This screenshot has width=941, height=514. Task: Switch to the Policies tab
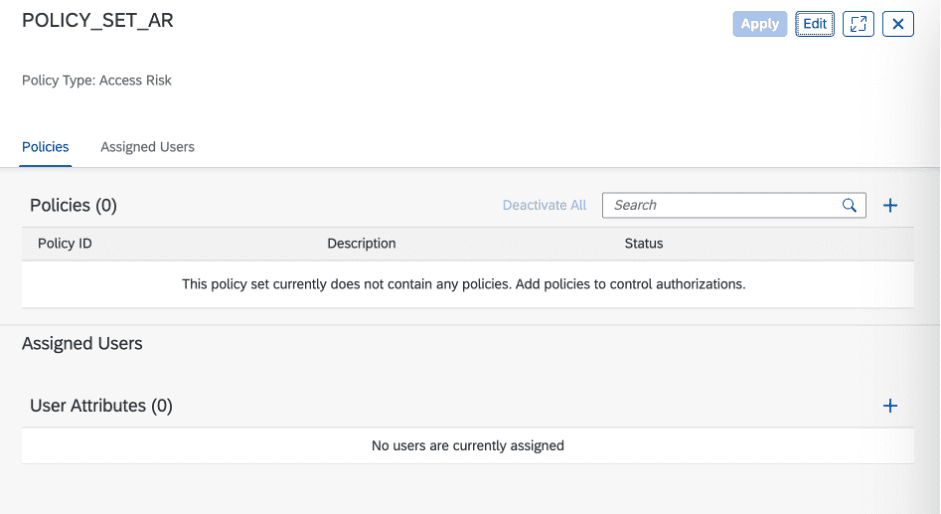46,147
